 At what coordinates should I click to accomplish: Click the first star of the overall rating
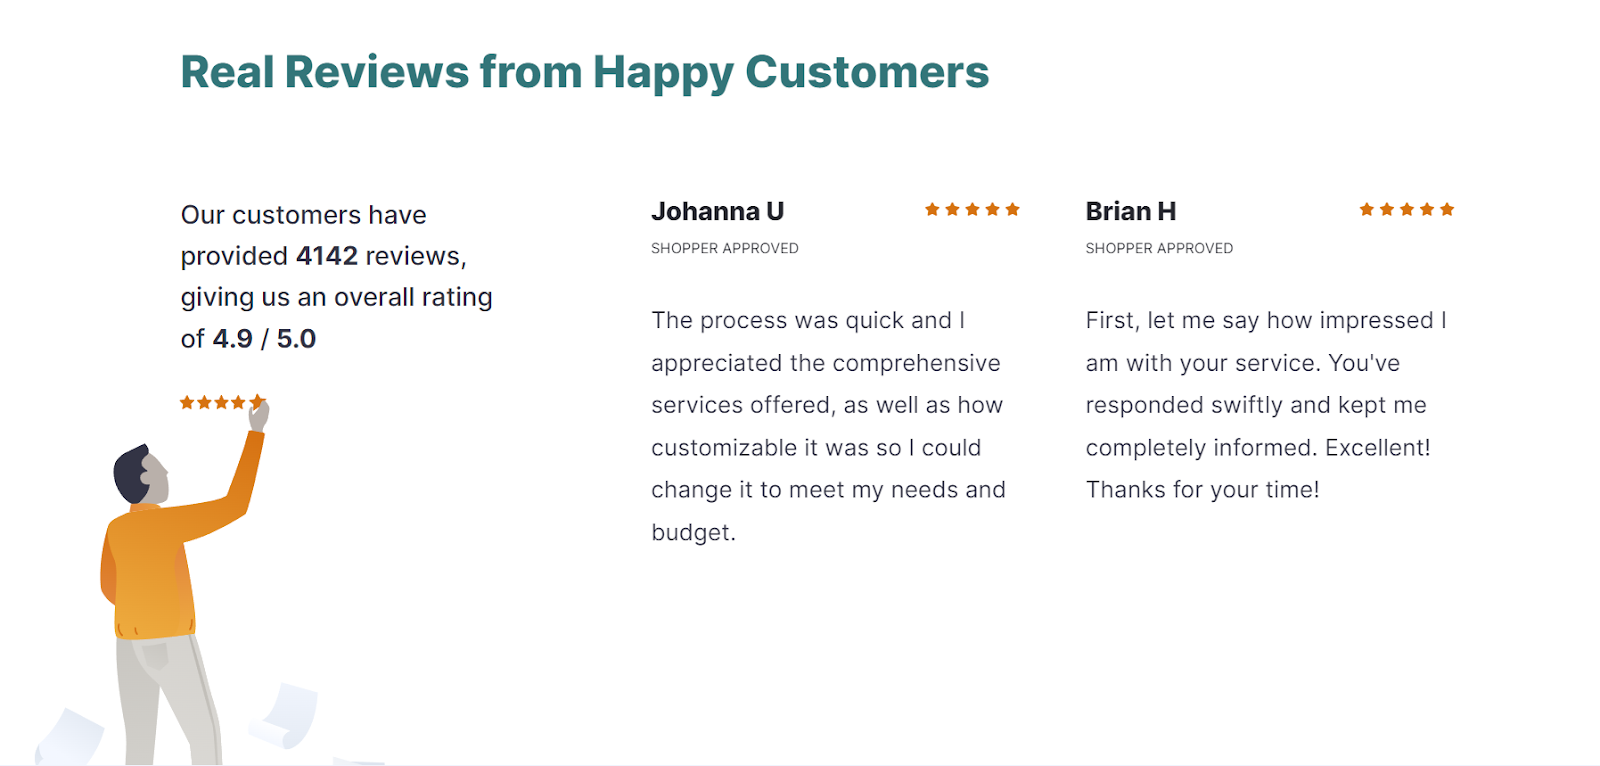click(x=187, y=402)
